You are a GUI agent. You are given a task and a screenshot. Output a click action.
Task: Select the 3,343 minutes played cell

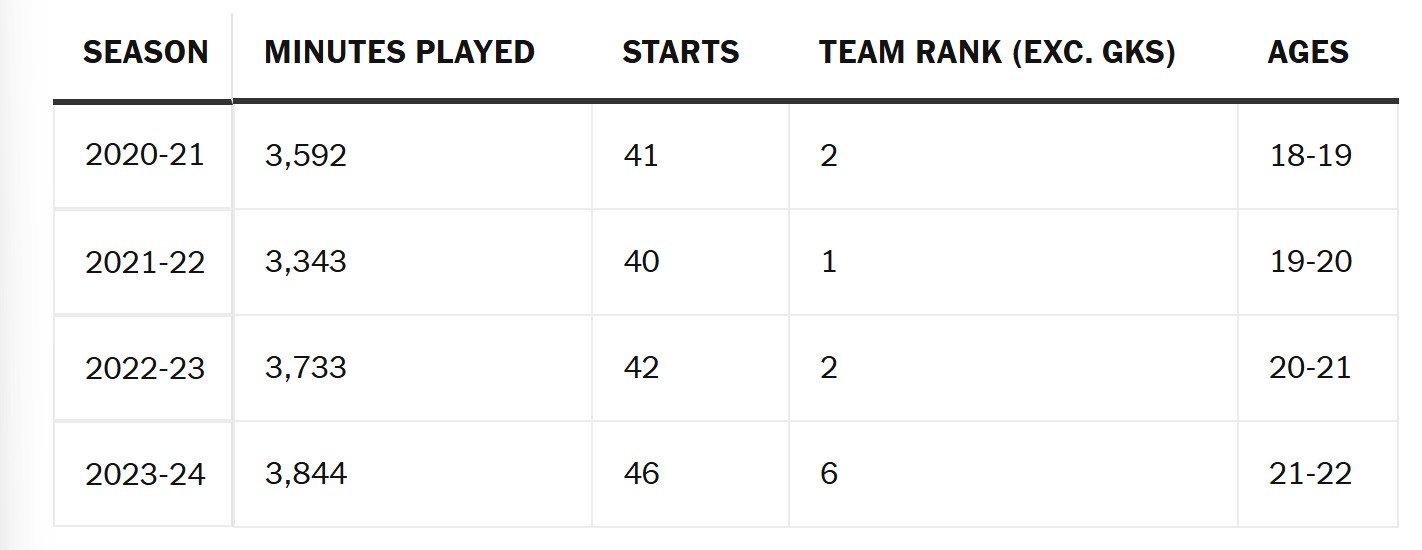[x=306, y=262]
